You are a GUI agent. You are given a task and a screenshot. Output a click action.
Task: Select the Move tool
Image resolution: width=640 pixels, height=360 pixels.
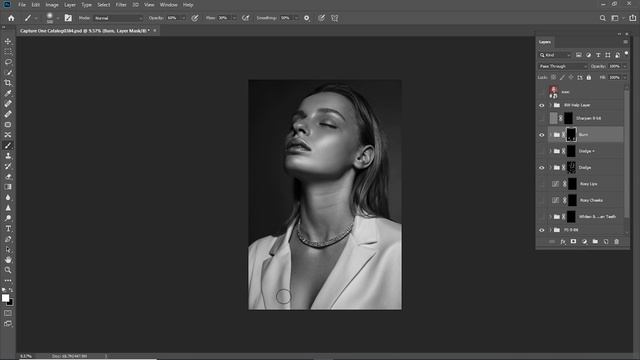(x=8, y=41)
